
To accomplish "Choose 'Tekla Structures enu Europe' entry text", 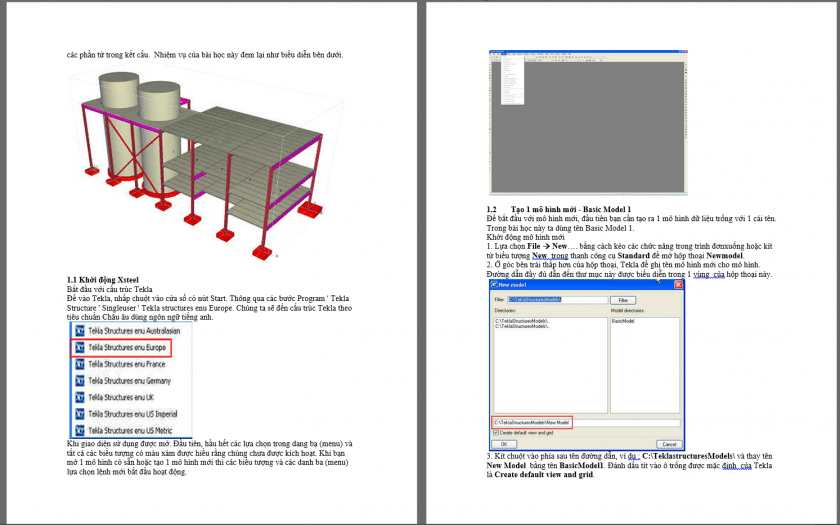I will coord(127,347).
